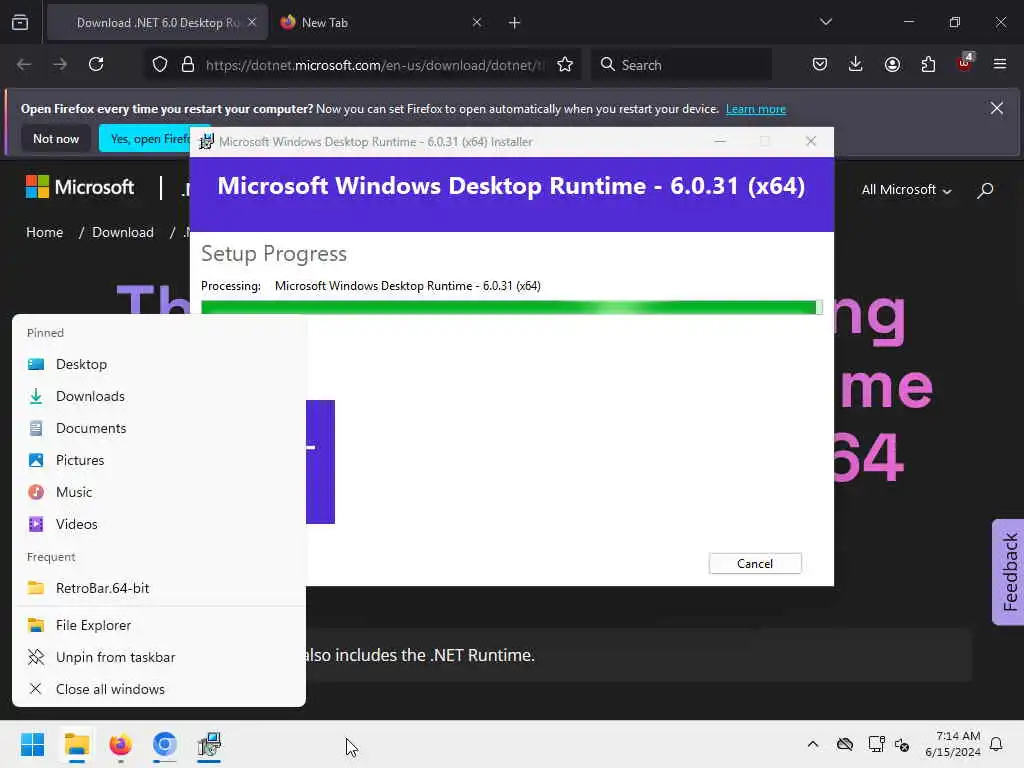View site security padlock info
This screenshot has height=768, width=1024.
point(188,65)
